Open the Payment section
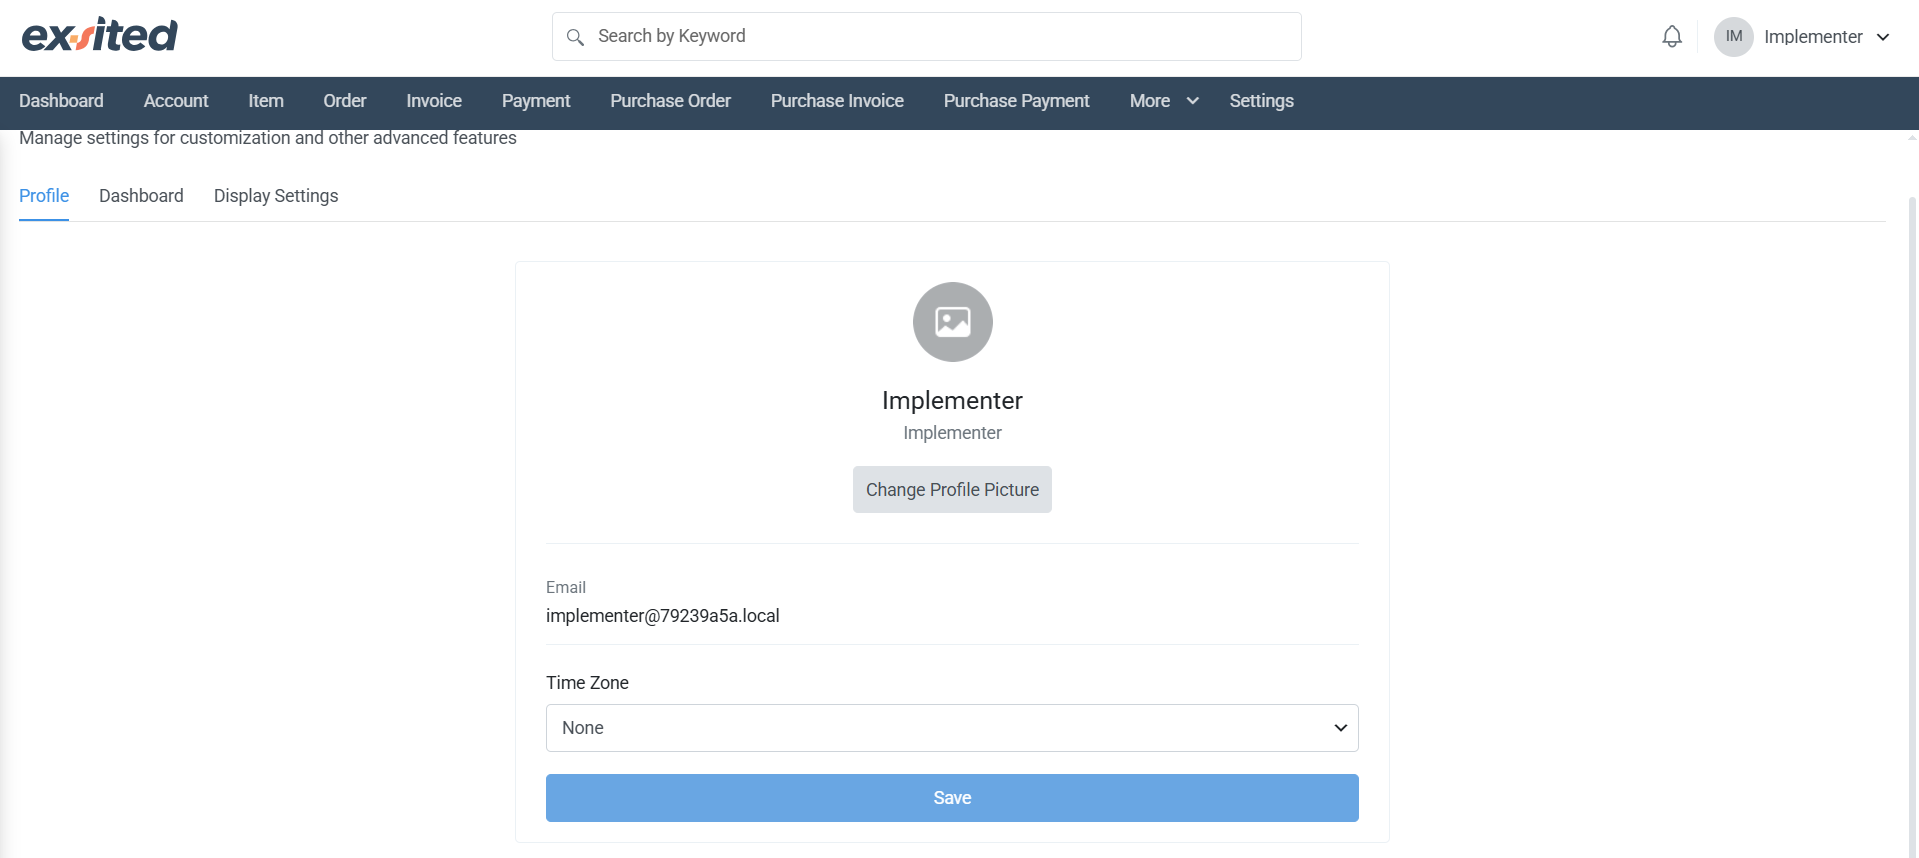 tap(536, 101)
